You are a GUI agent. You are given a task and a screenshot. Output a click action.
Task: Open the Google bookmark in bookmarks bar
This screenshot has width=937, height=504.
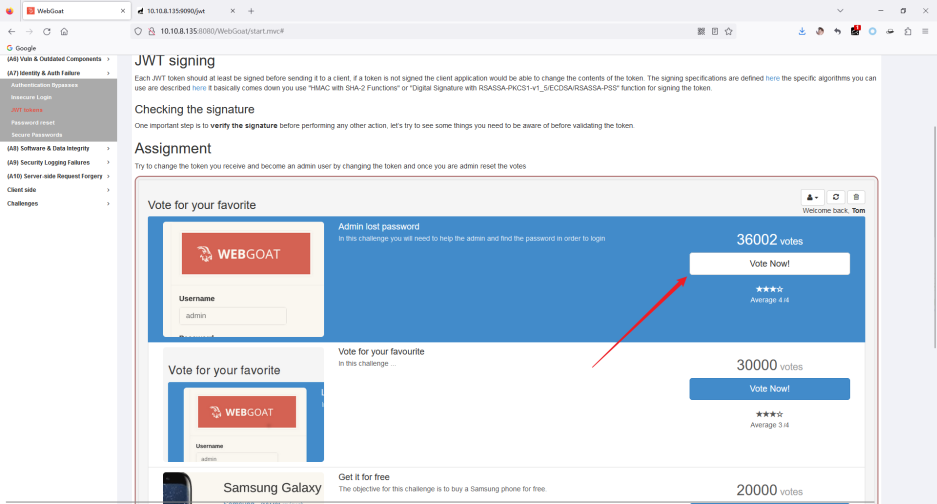coord(22,48)
